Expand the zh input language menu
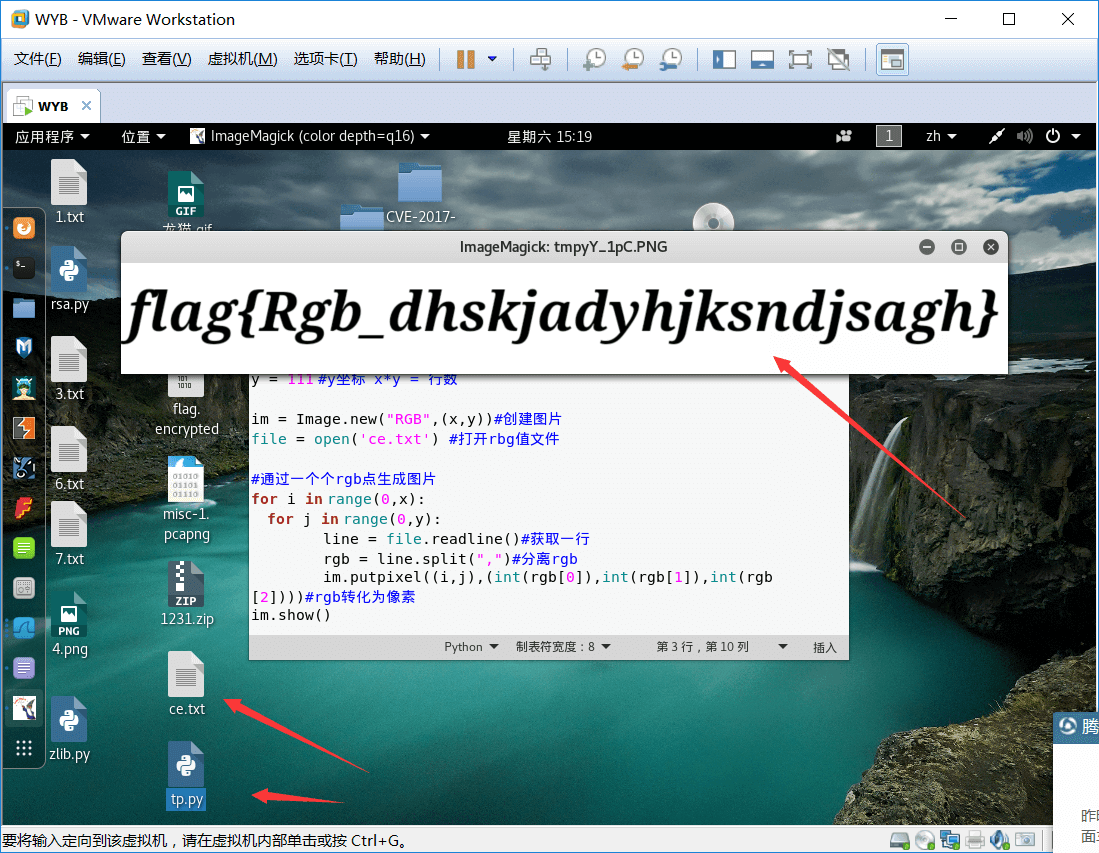The width and height of the screenshot is (1099, 853). (x=941, y=136)
